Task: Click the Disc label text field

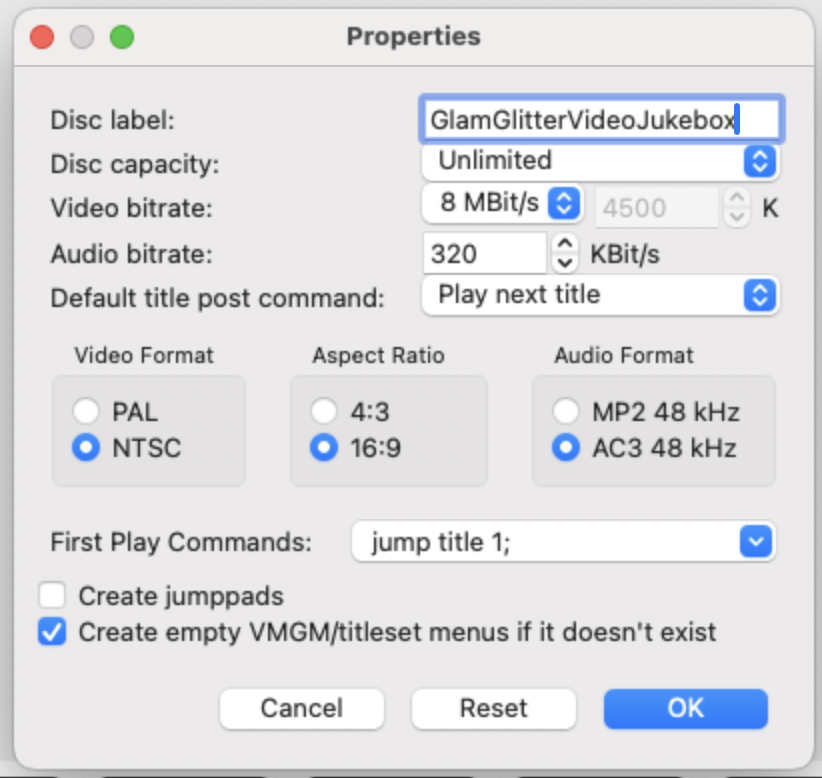Action: 601,120
